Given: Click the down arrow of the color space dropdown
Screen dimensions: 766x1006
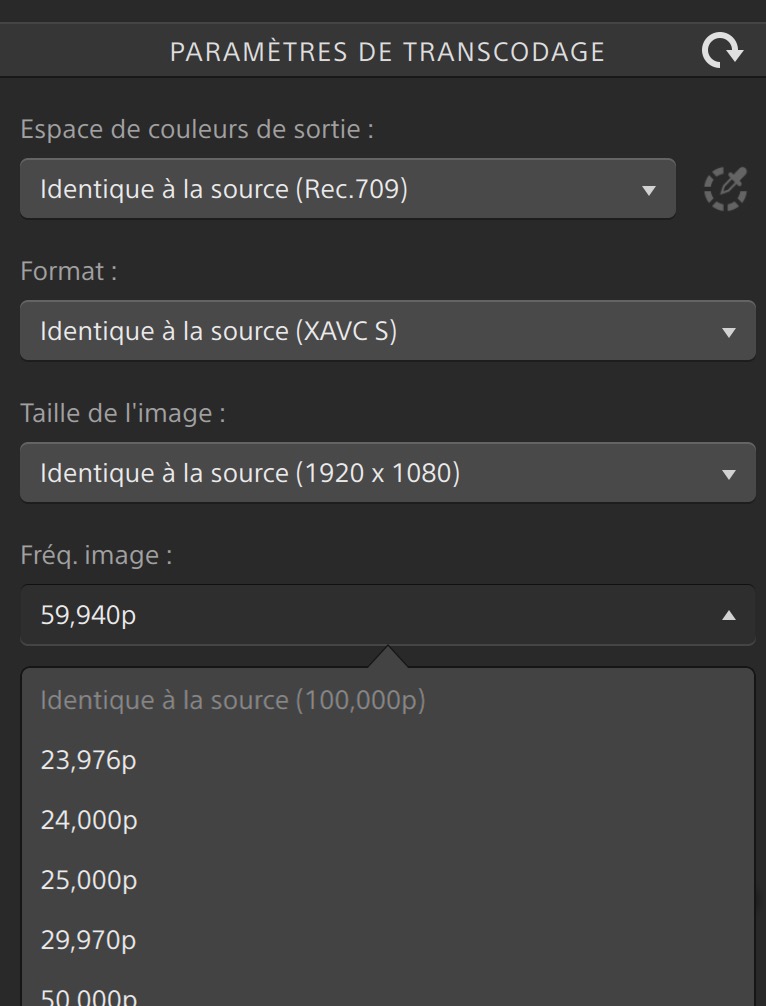Looking at the screenshot, I should coord(649,190).
